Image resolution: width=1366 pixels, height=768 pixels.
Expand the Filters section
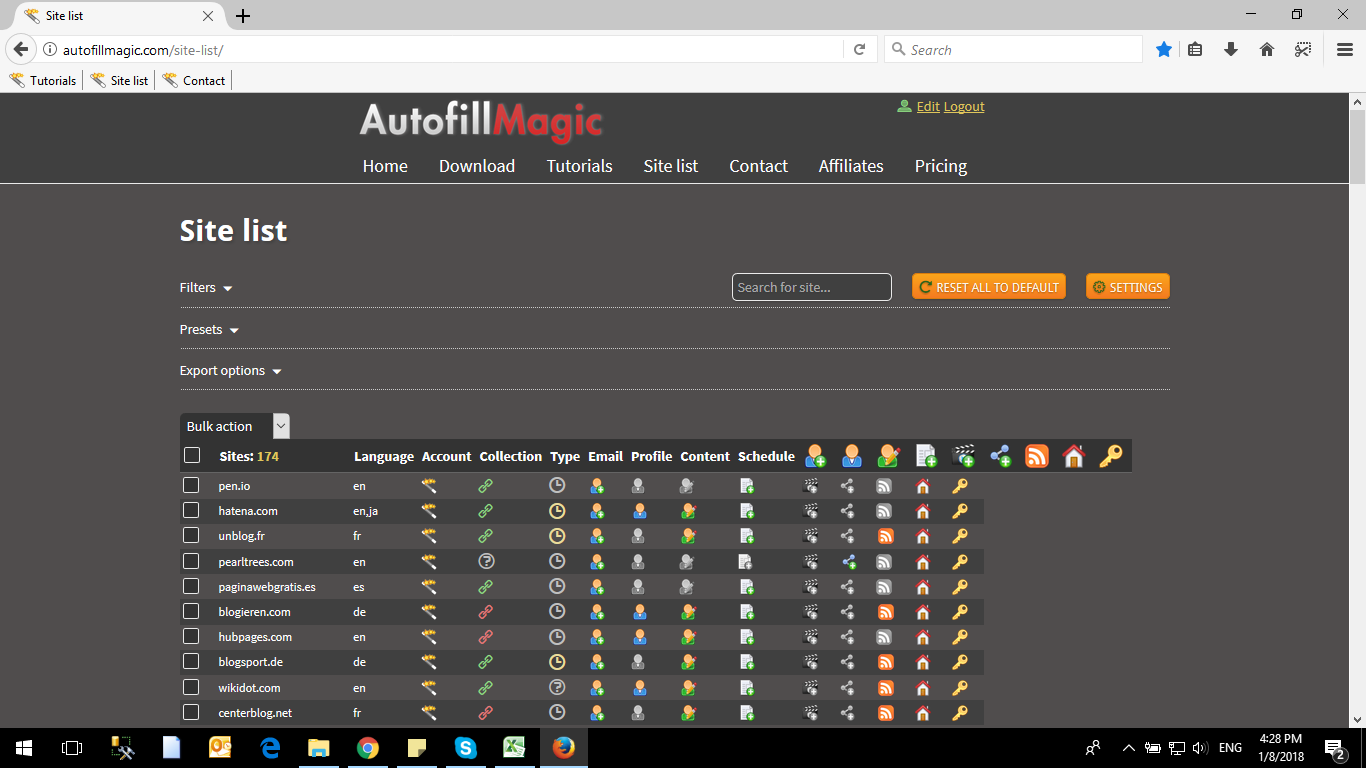pos(206,288)
